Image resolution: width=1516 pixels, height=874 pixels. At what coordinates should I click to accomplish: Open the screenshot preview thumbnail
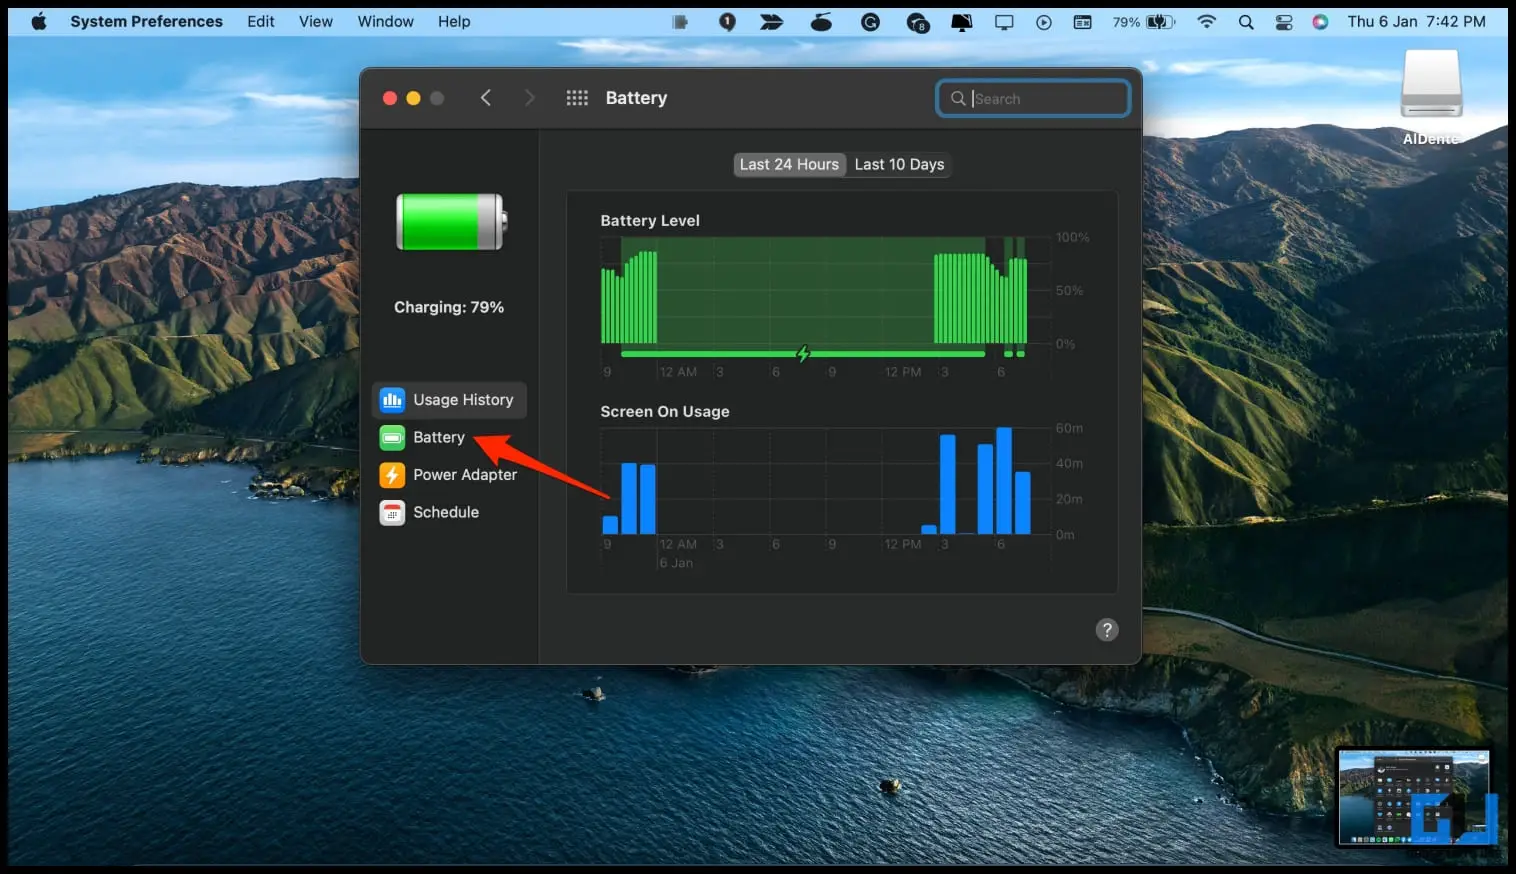pos(1414,797)
